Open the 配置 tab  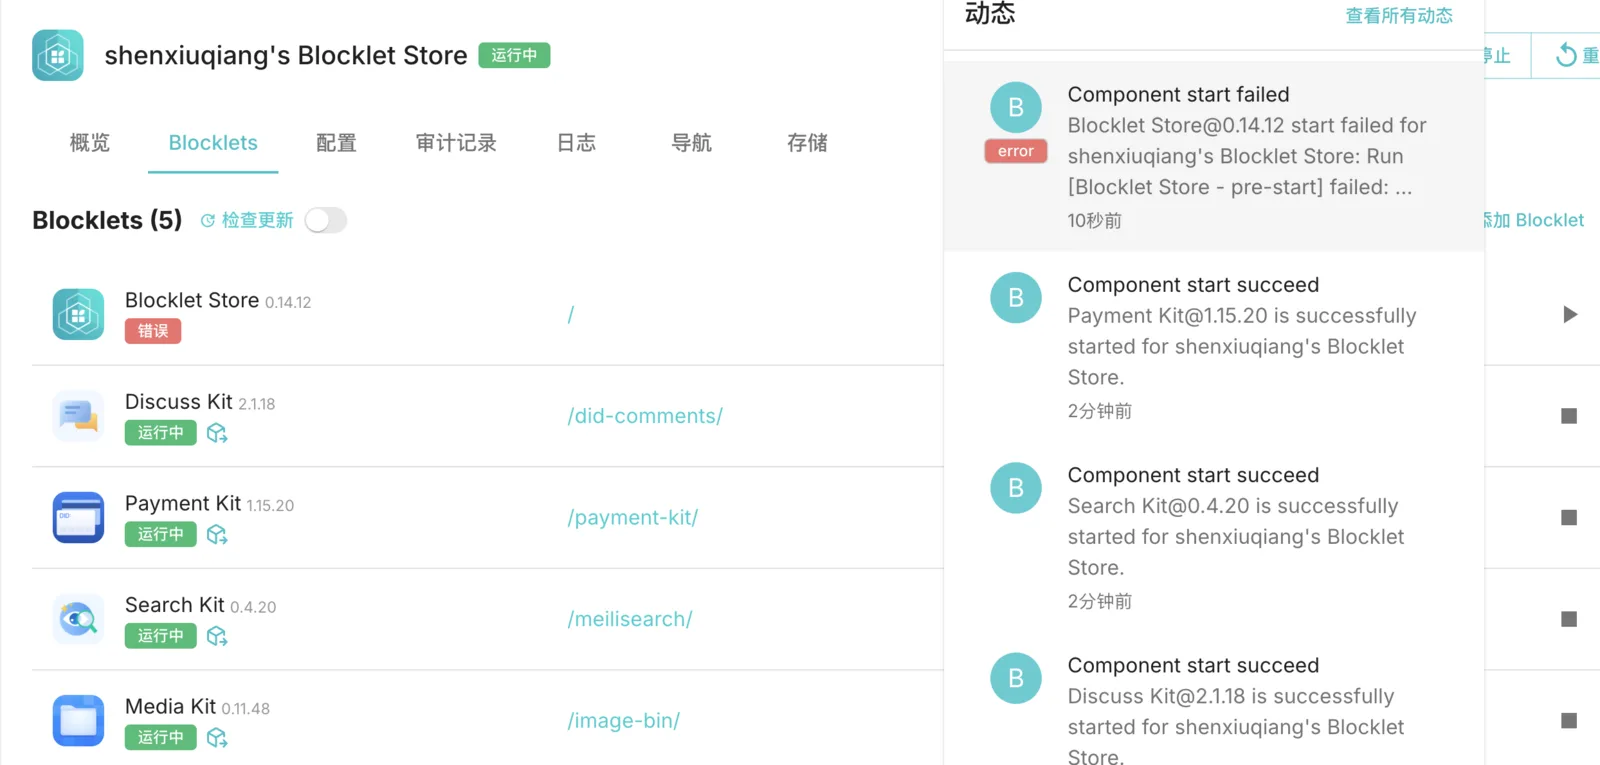(336, 143)
